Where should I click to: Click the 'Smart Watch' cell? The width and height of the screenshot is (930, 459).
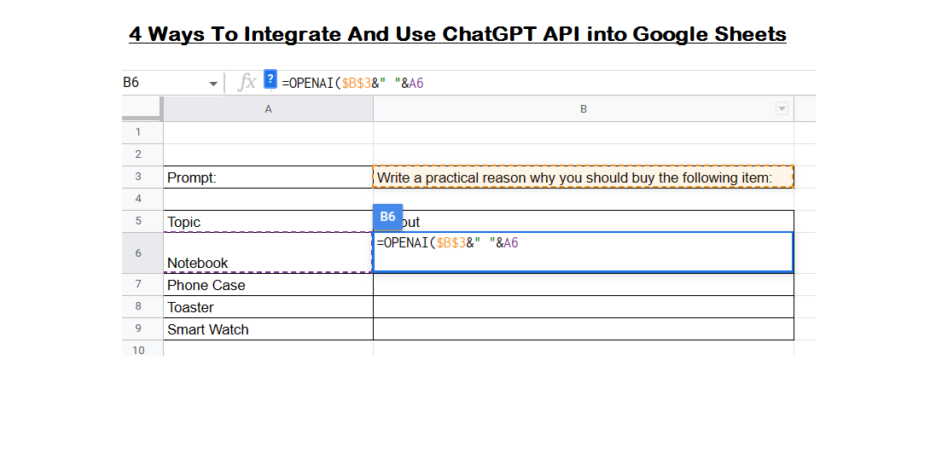pyautogui.click(x=268, y=329)
